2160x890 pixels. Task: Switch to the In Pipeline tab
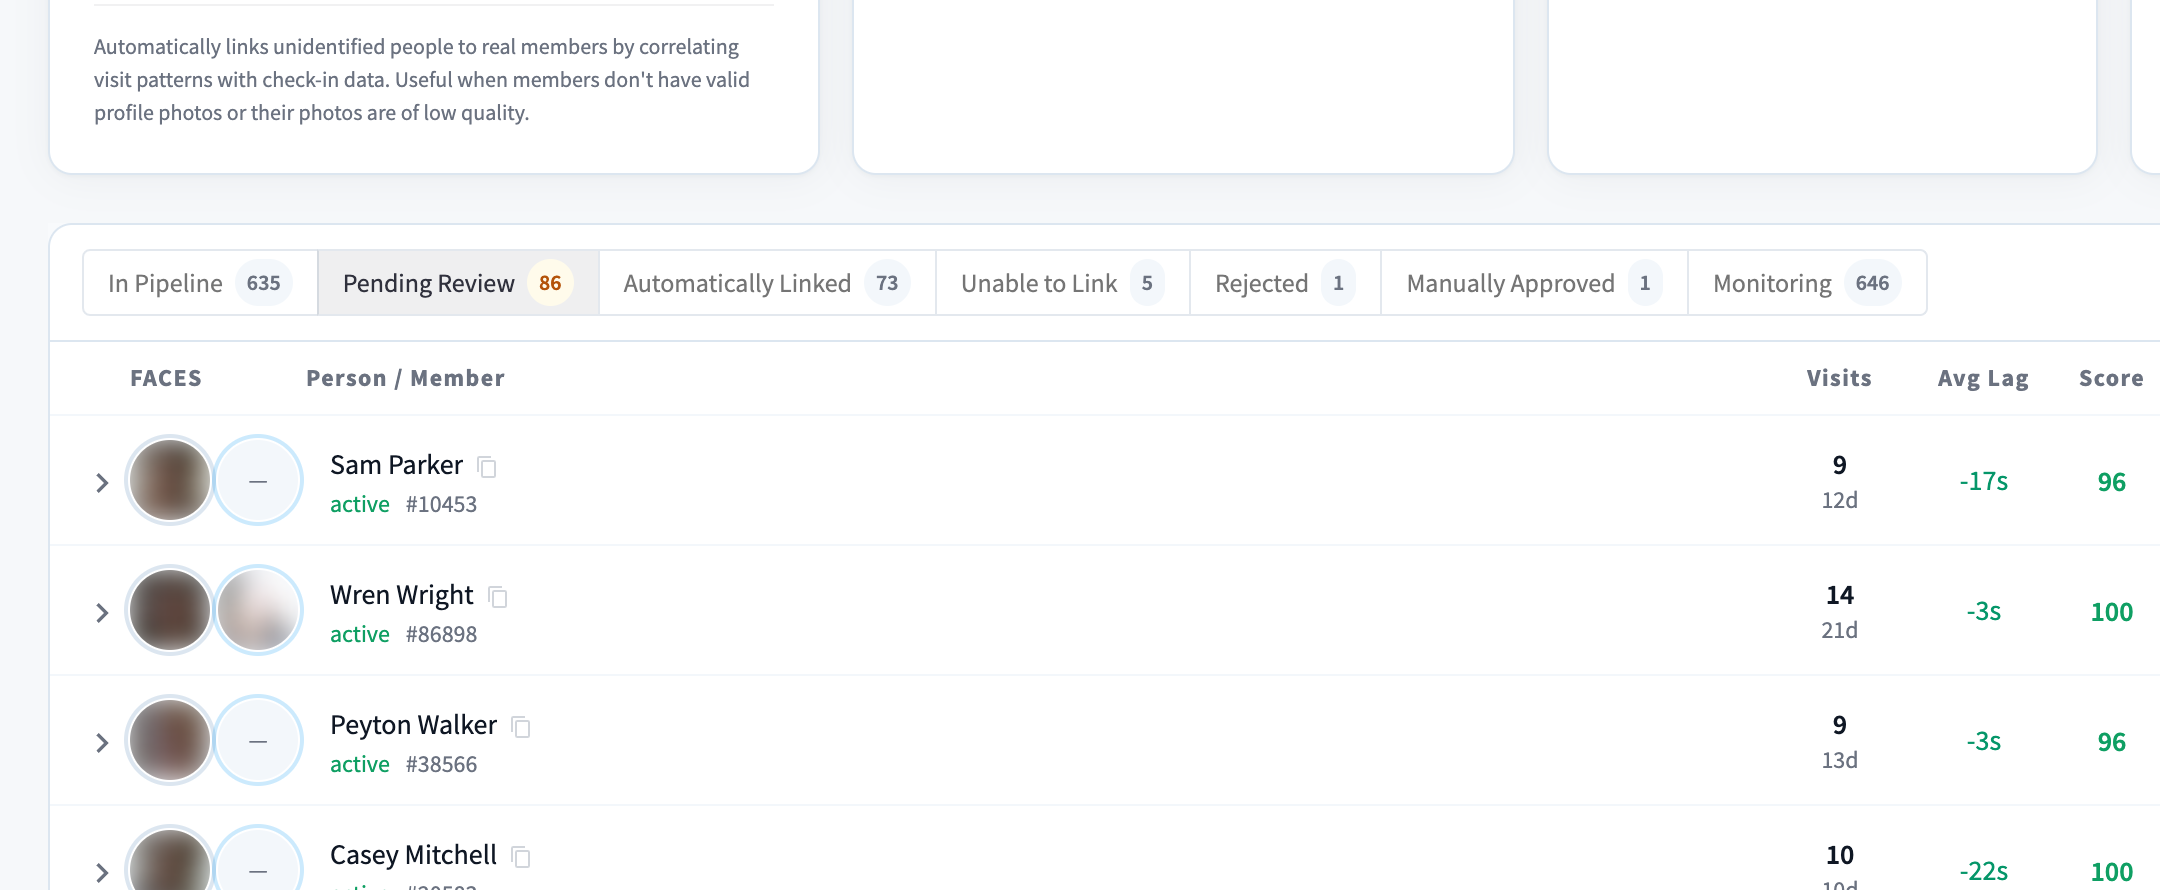point(200,283)
